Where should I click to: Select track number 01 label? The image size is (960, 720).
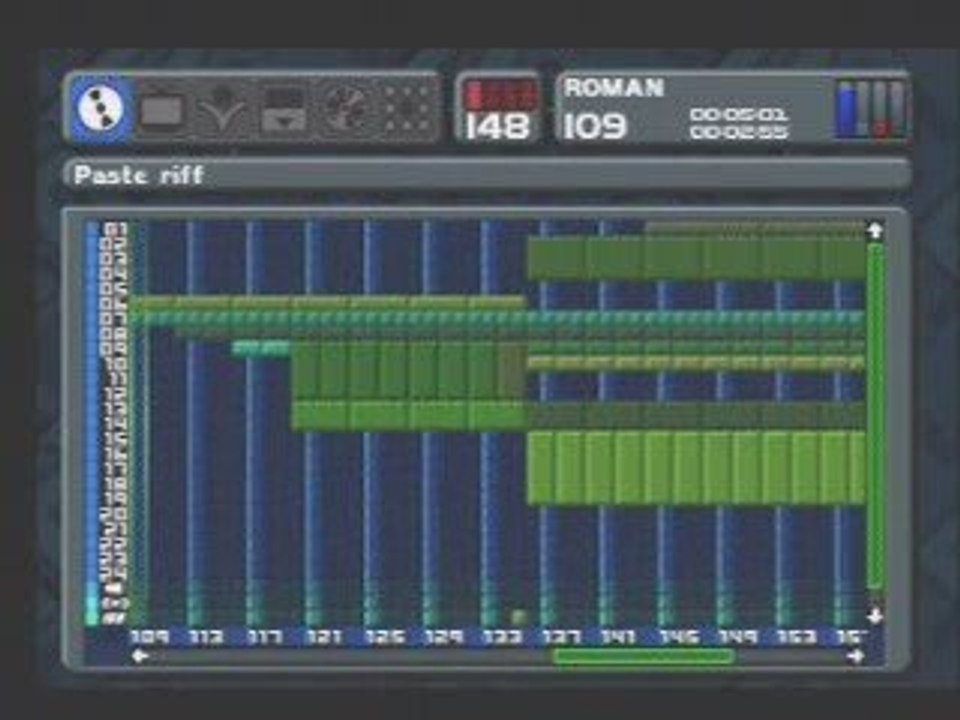(x=115, y=230)
